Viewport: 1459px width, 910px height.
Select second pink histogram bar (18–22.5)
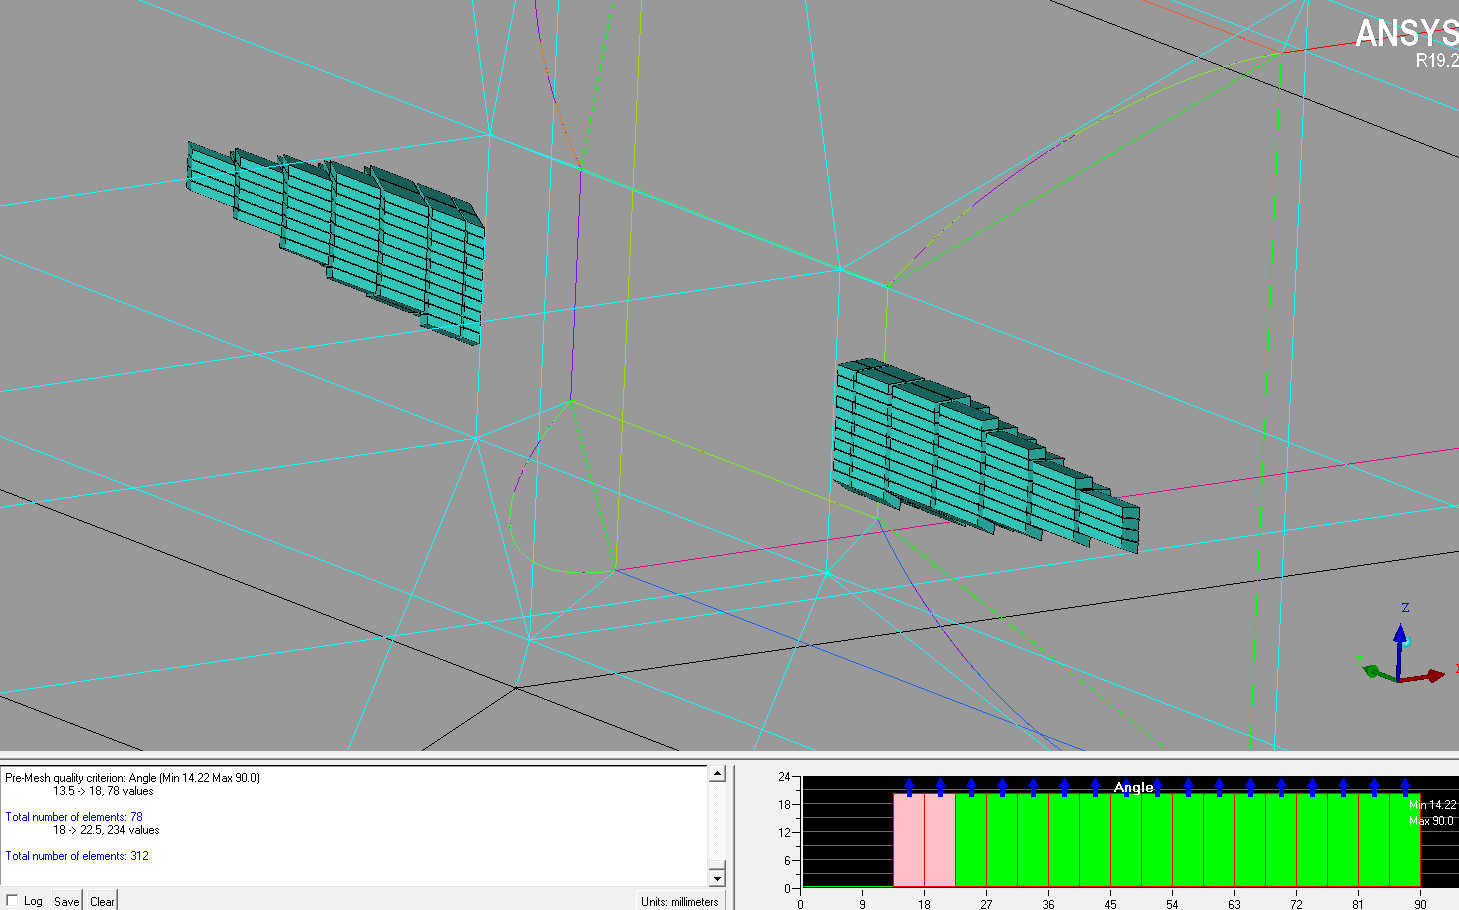pyautogui.click(x=939, y=840)
